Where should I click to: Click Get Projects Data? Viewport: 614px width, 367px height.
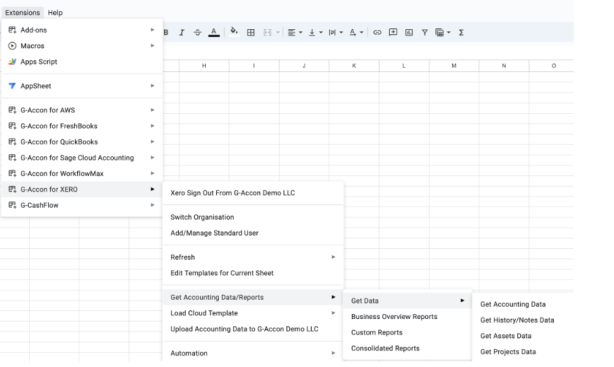tap(508, 352)
